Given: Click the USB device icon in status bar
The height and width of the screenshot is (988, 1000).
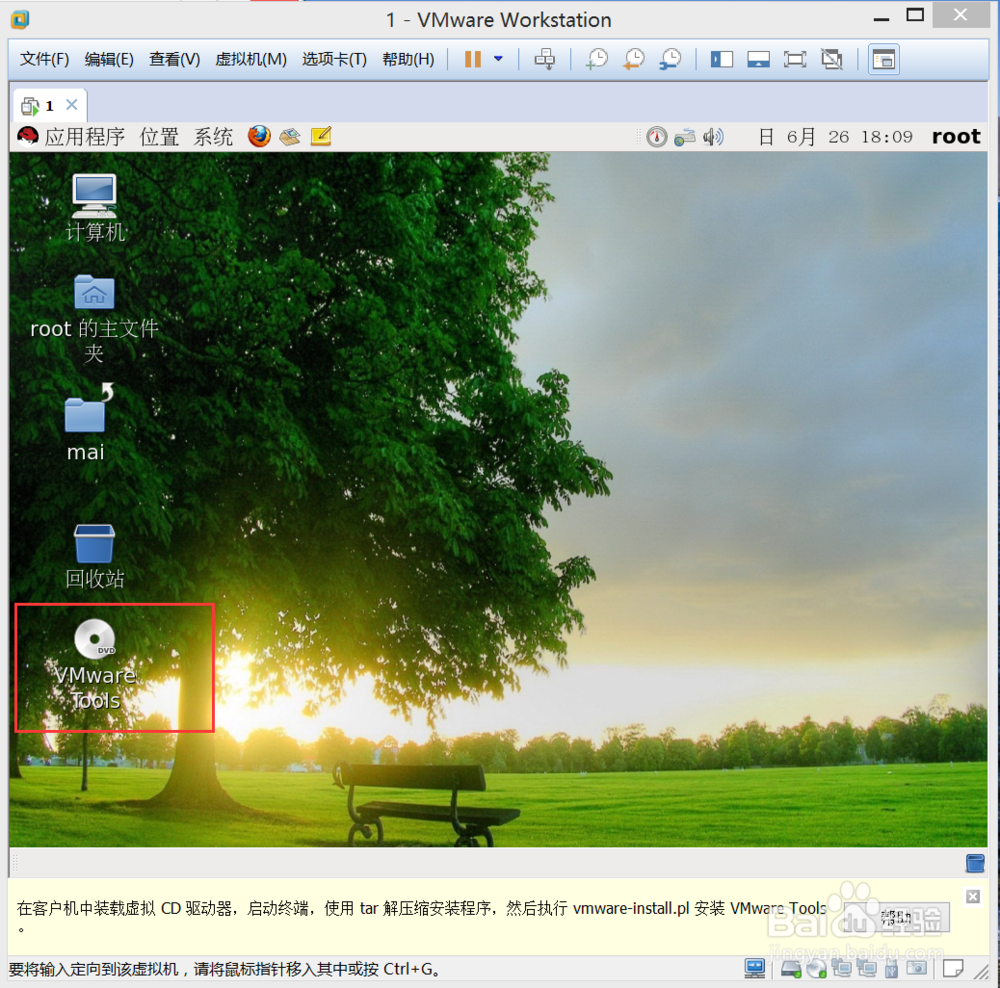Looking at the screenshot, I should coord(893,968).
